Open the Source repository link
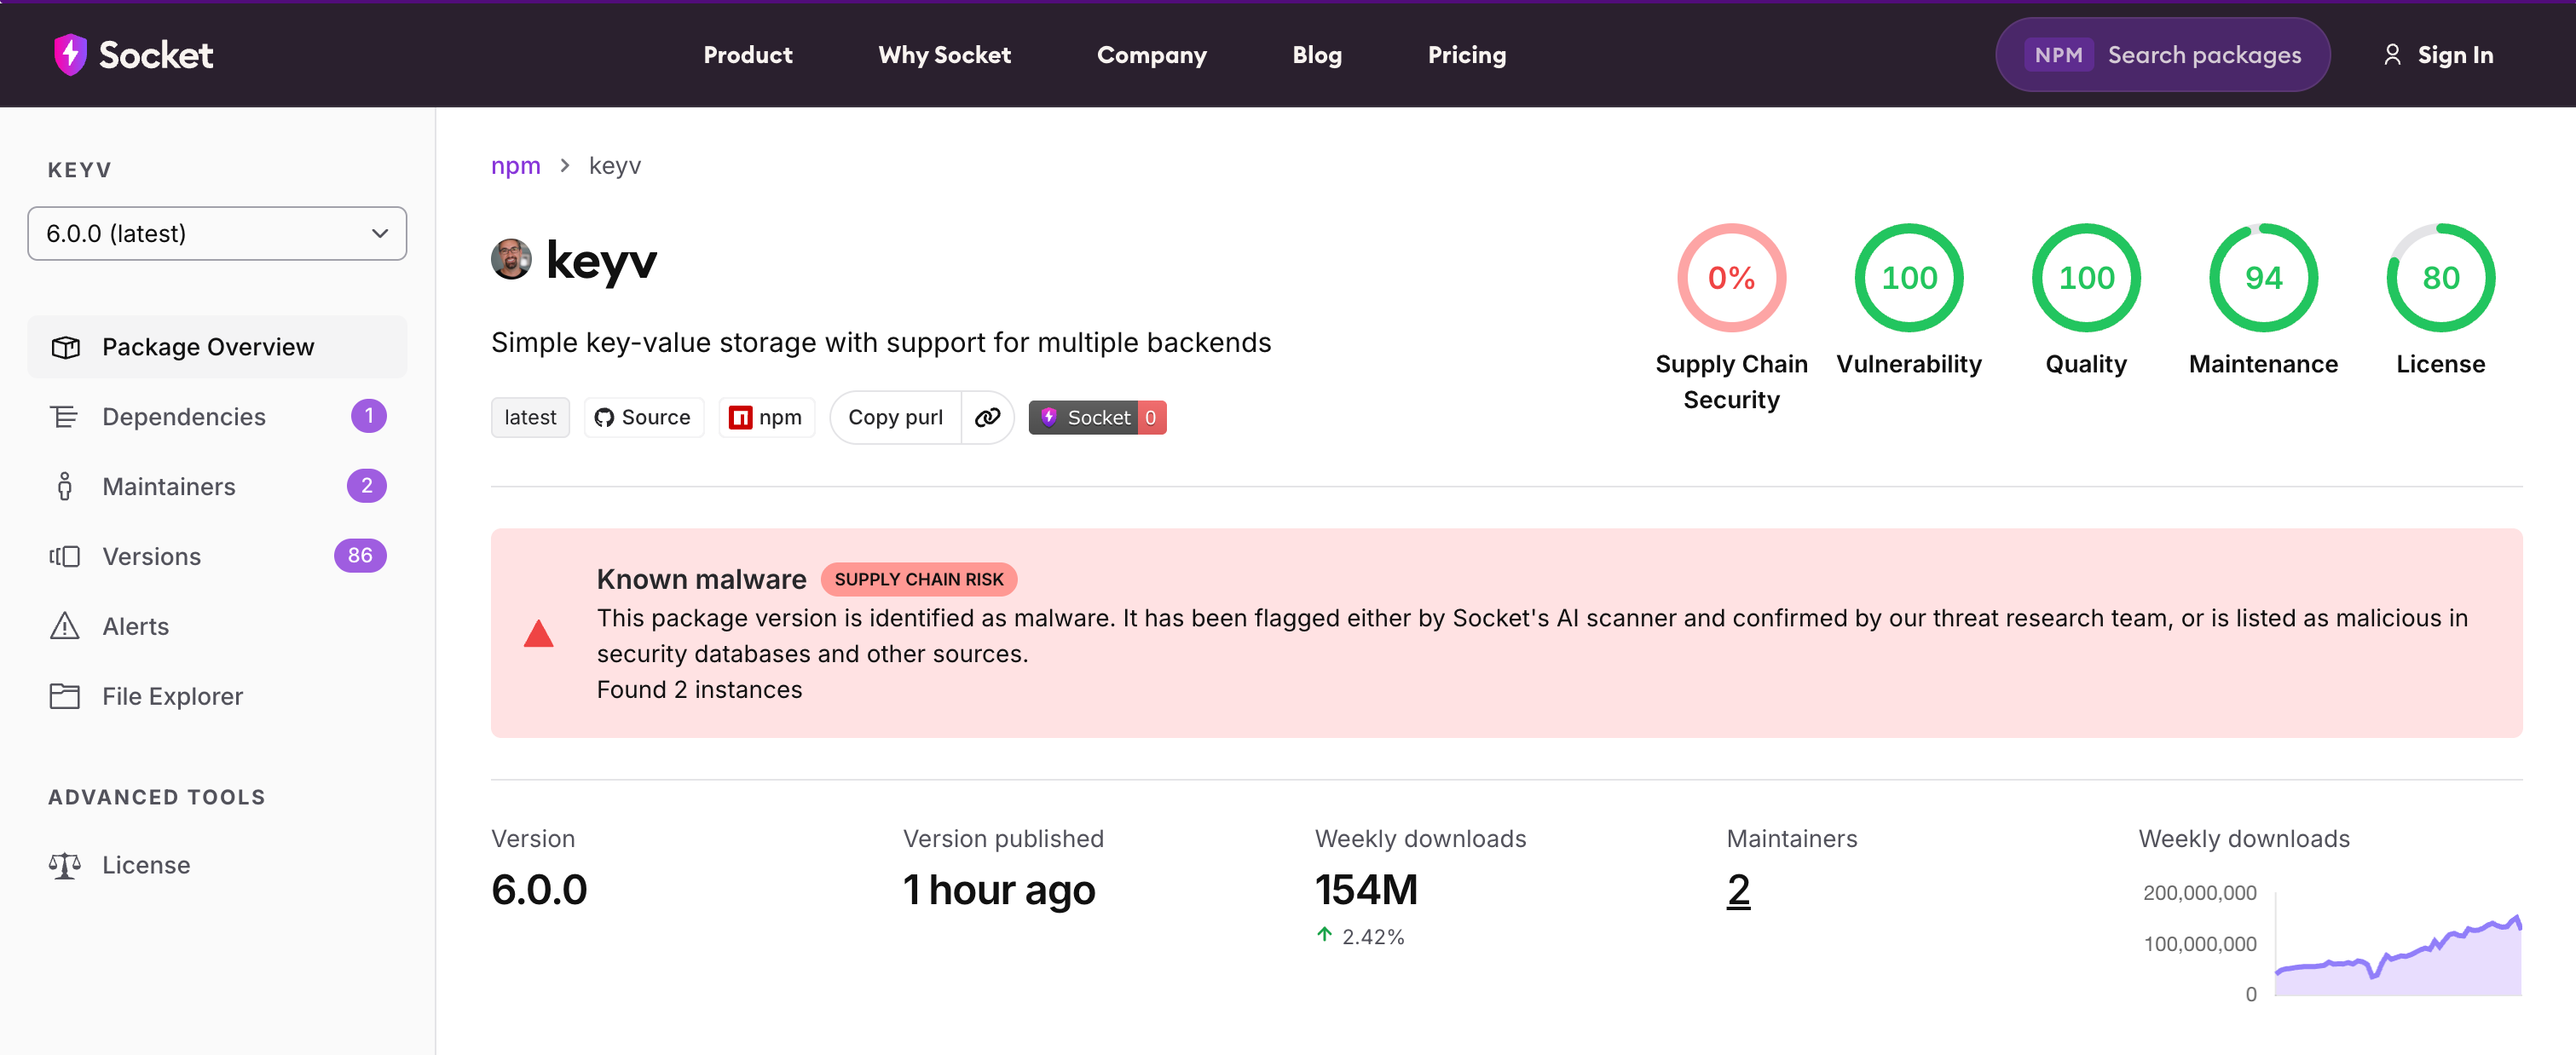 coord(644,417)
